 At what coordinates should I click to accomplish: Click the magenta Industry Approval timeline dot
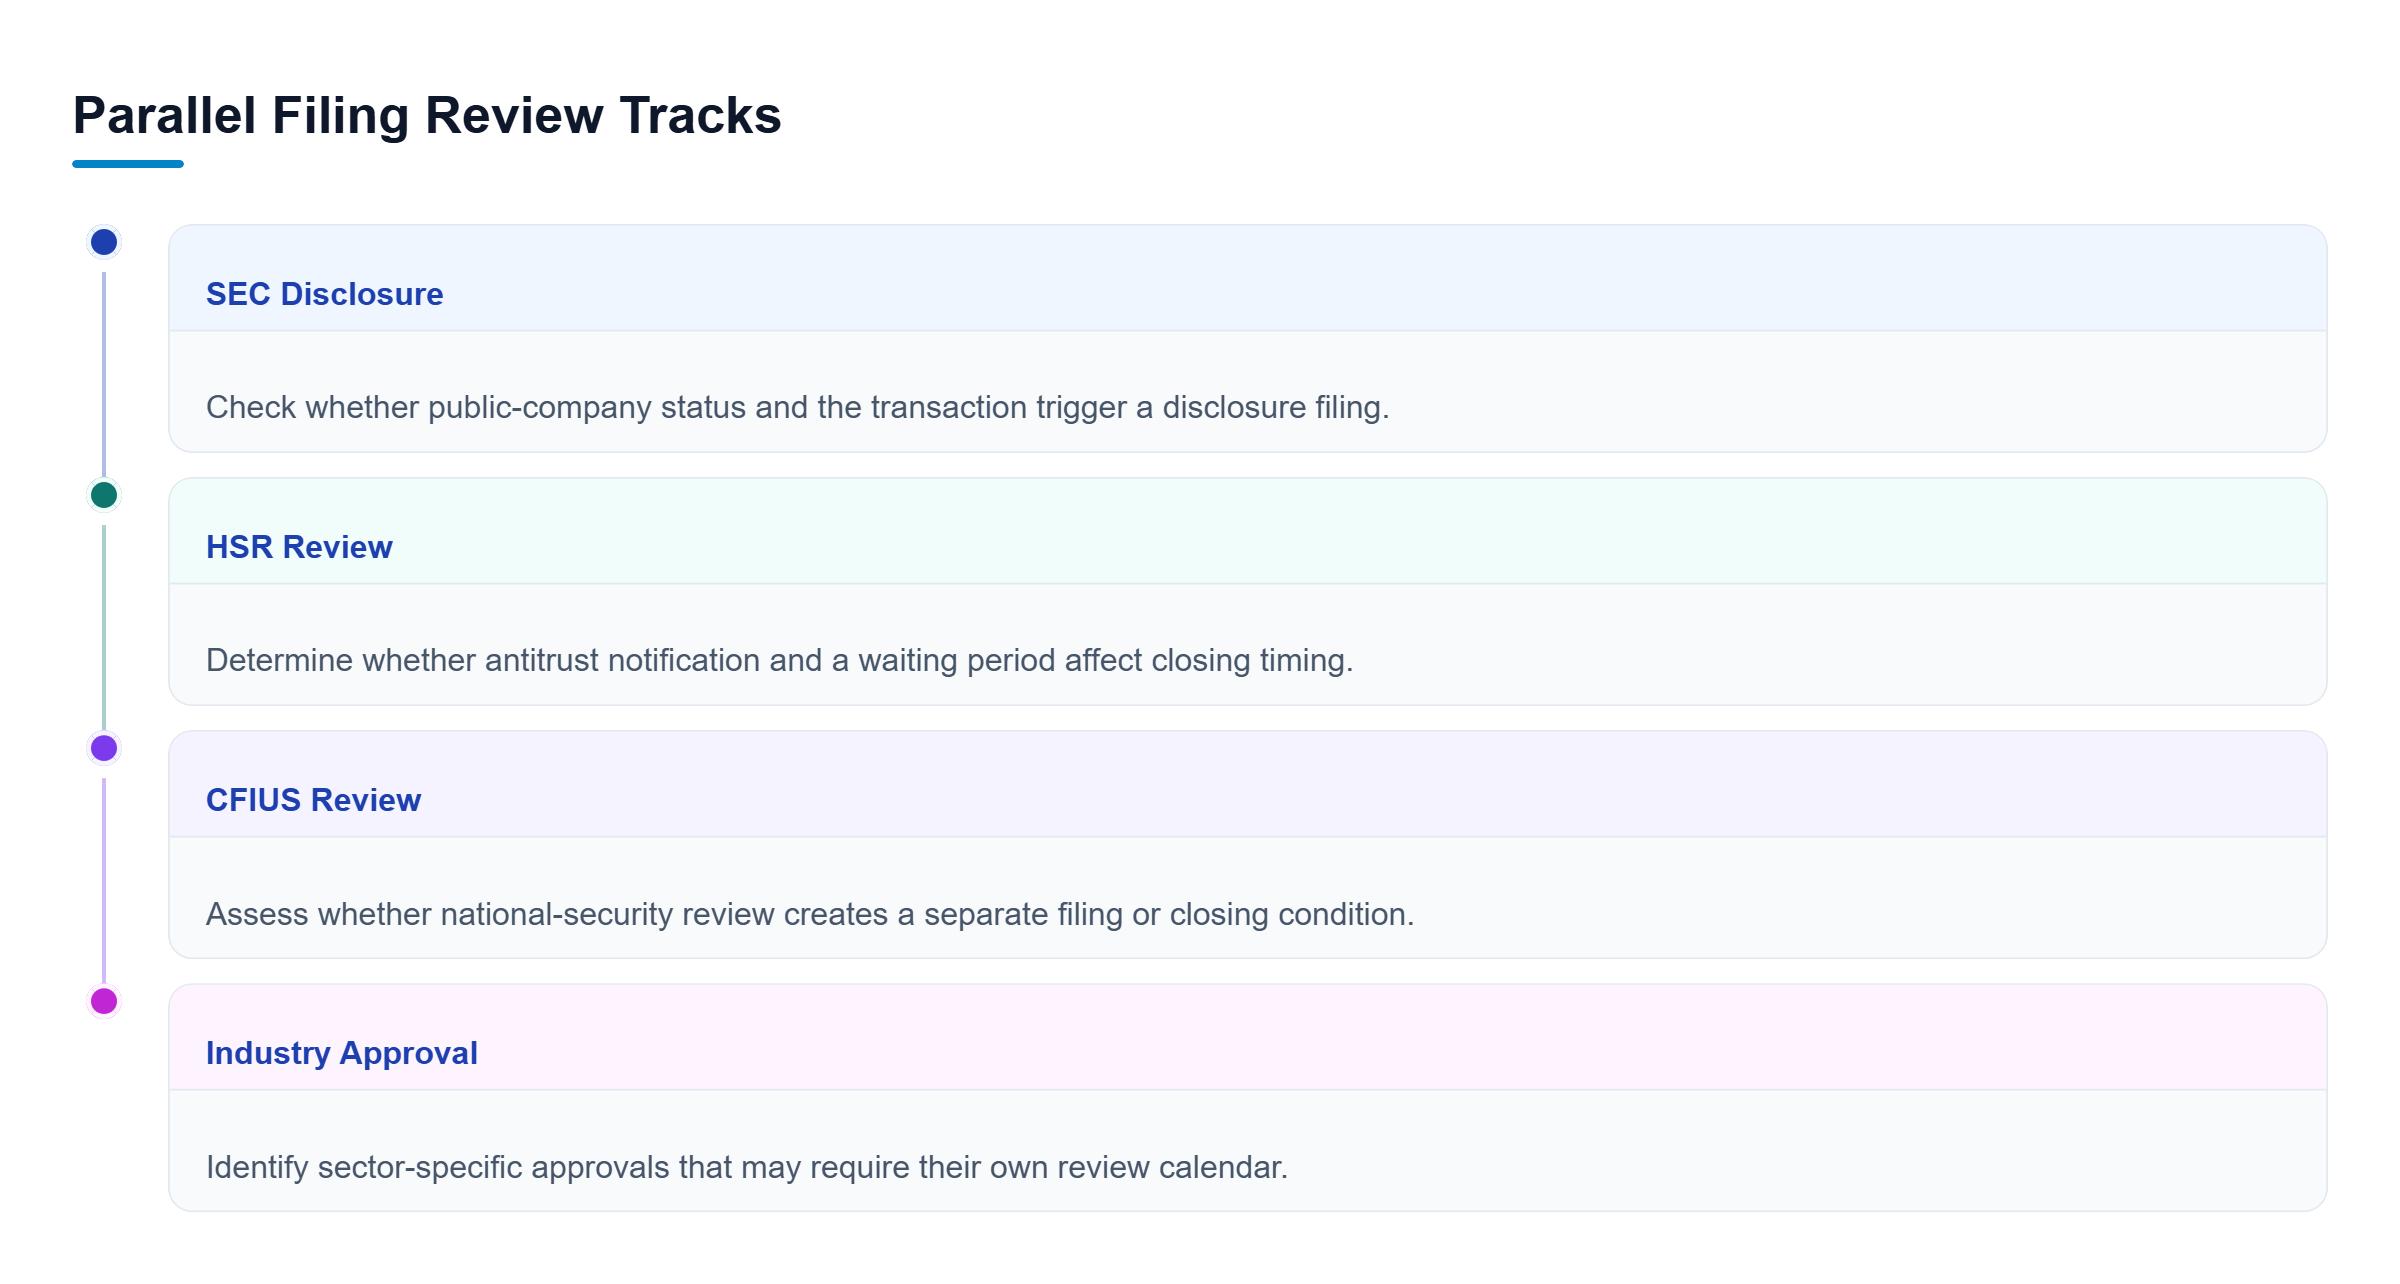pos(104,1001)
